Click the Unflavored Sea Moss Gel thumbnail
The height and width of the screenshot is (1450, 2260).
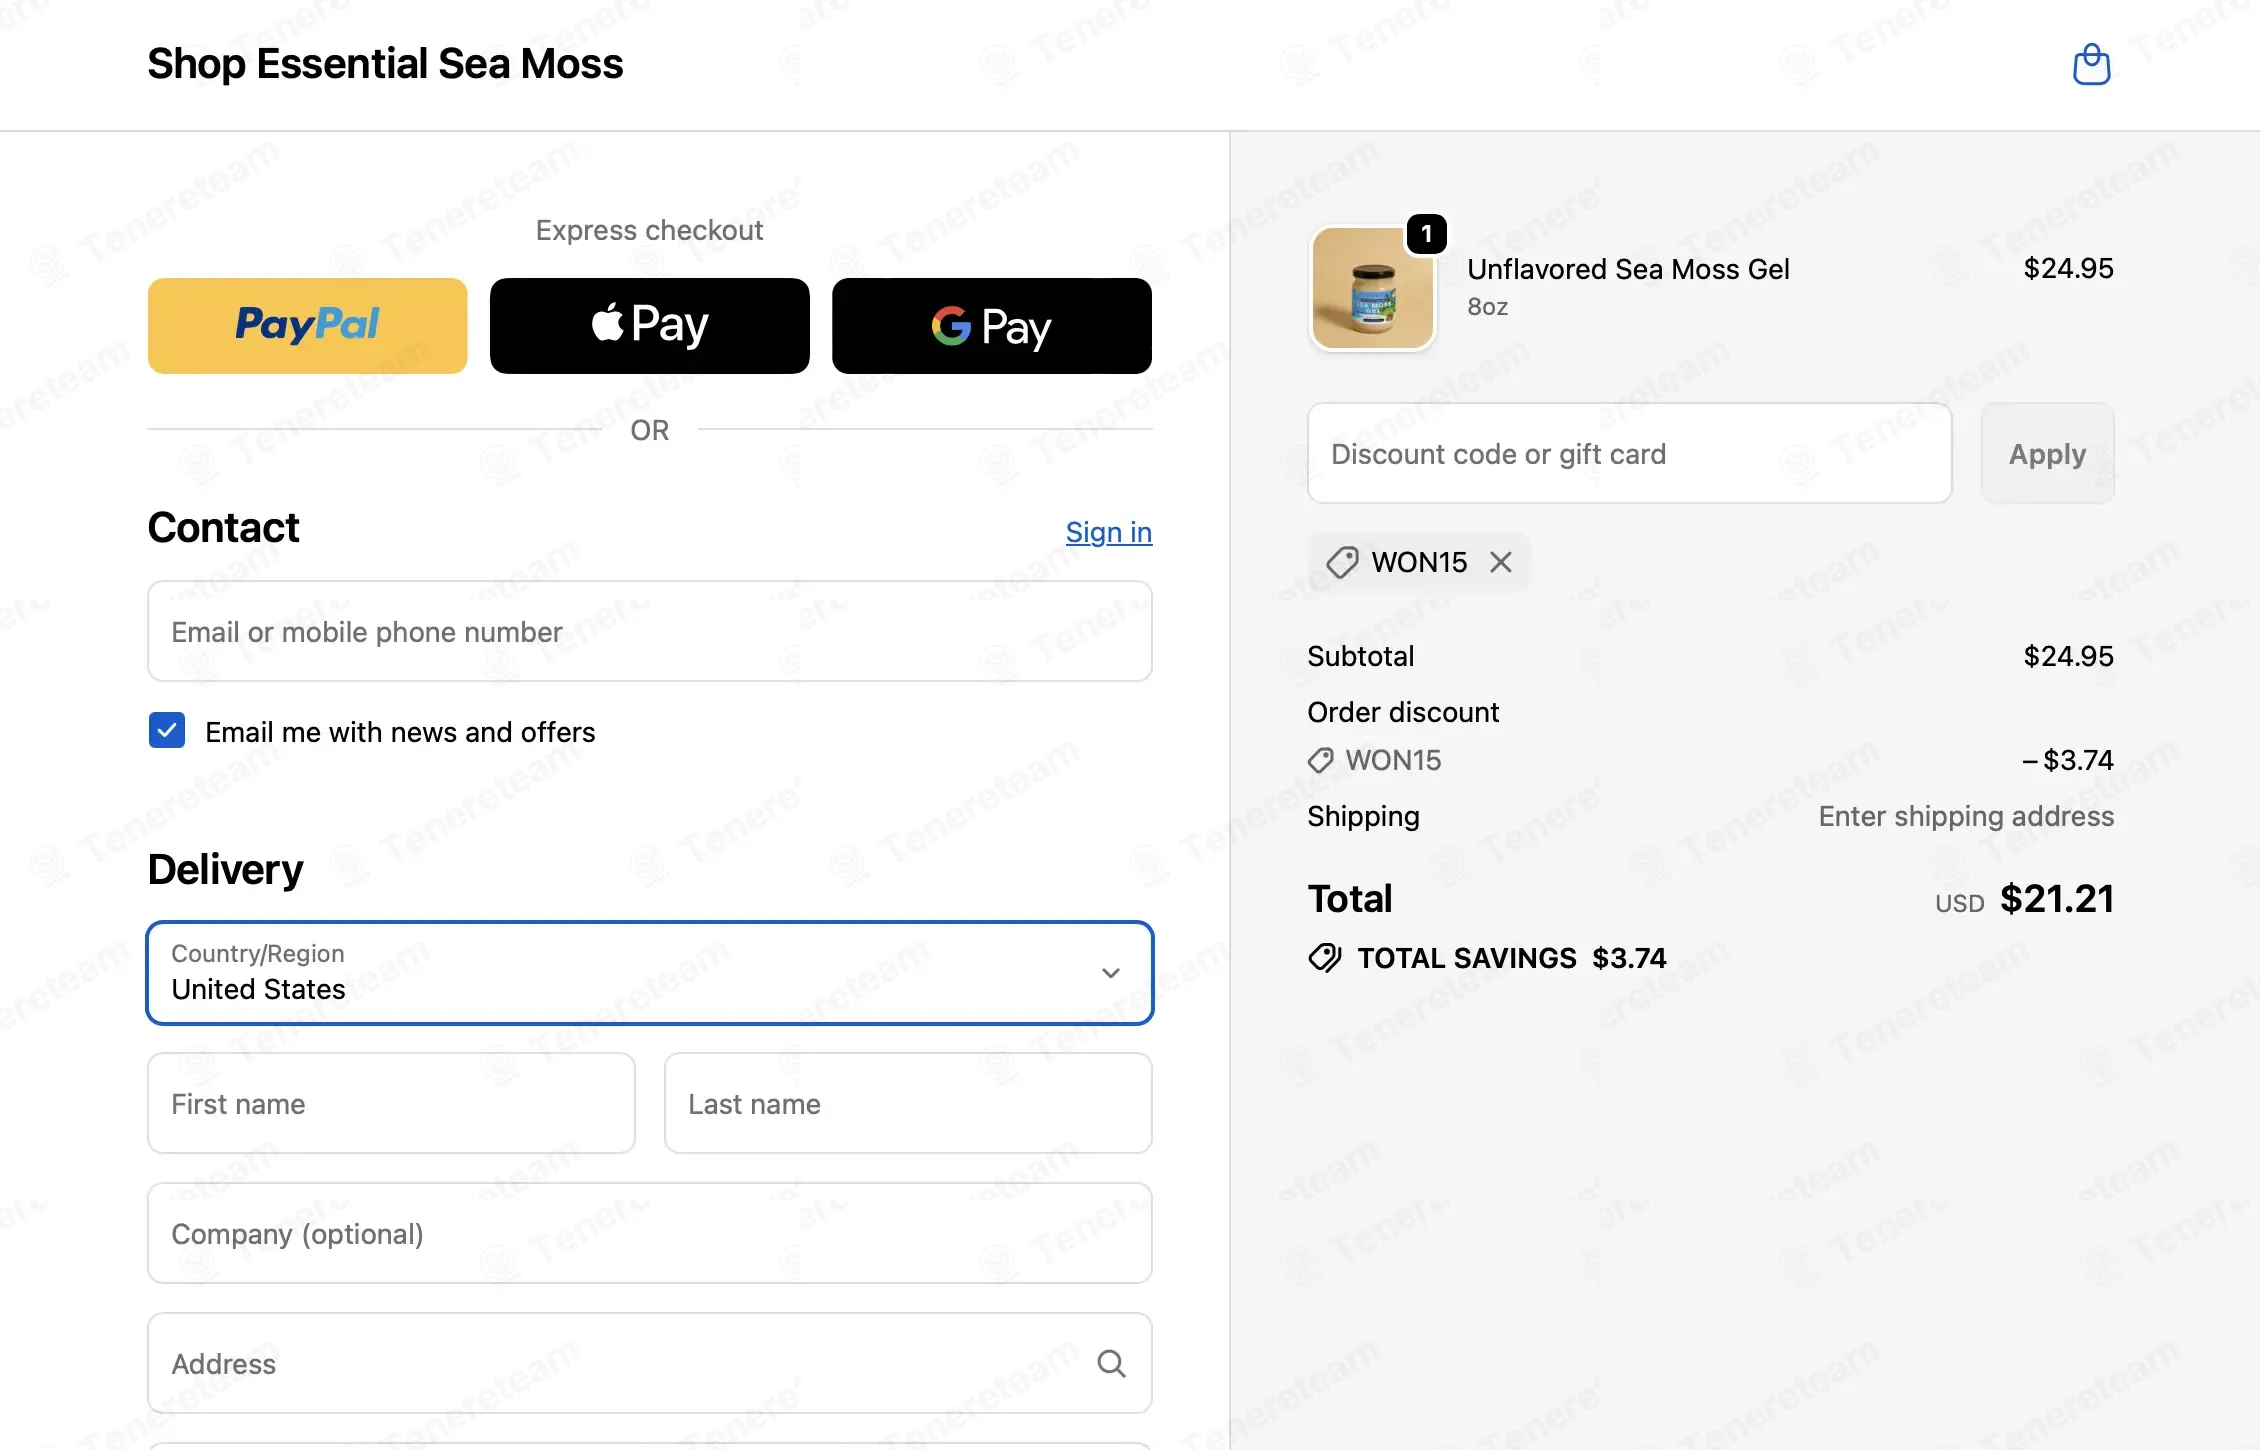pos(1372,288)
